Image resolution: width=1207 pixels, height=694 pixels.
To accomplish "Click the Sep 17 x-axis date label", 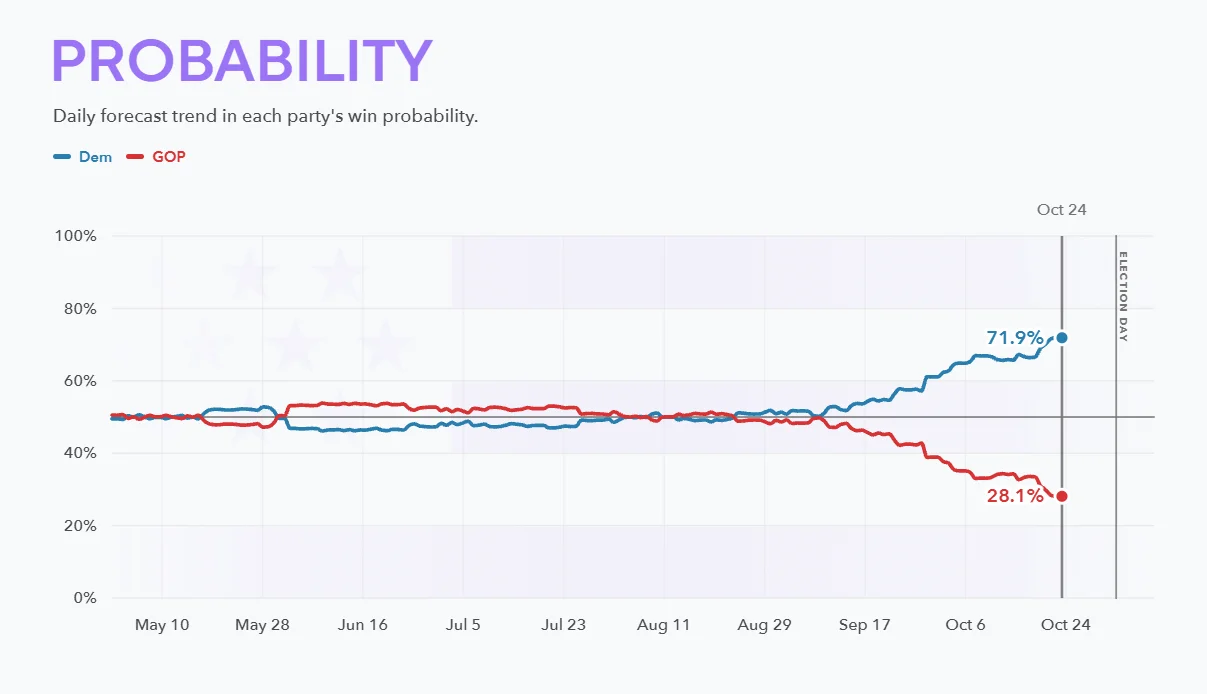I will 864,625.
